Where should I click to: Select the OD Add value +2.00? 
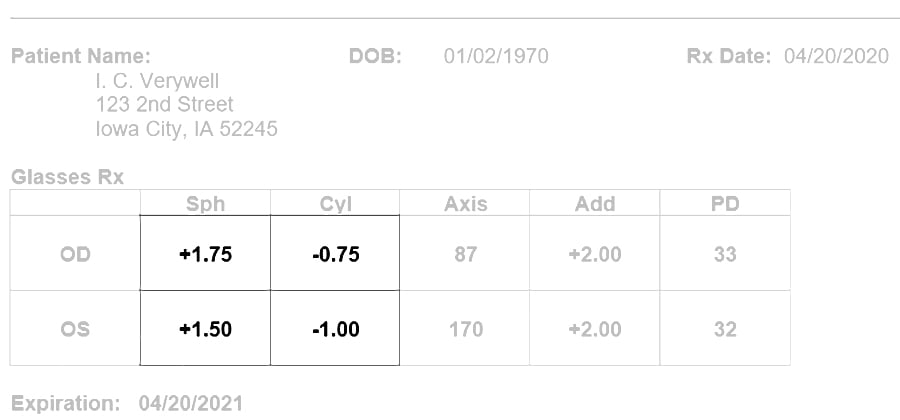click(595, 254)
